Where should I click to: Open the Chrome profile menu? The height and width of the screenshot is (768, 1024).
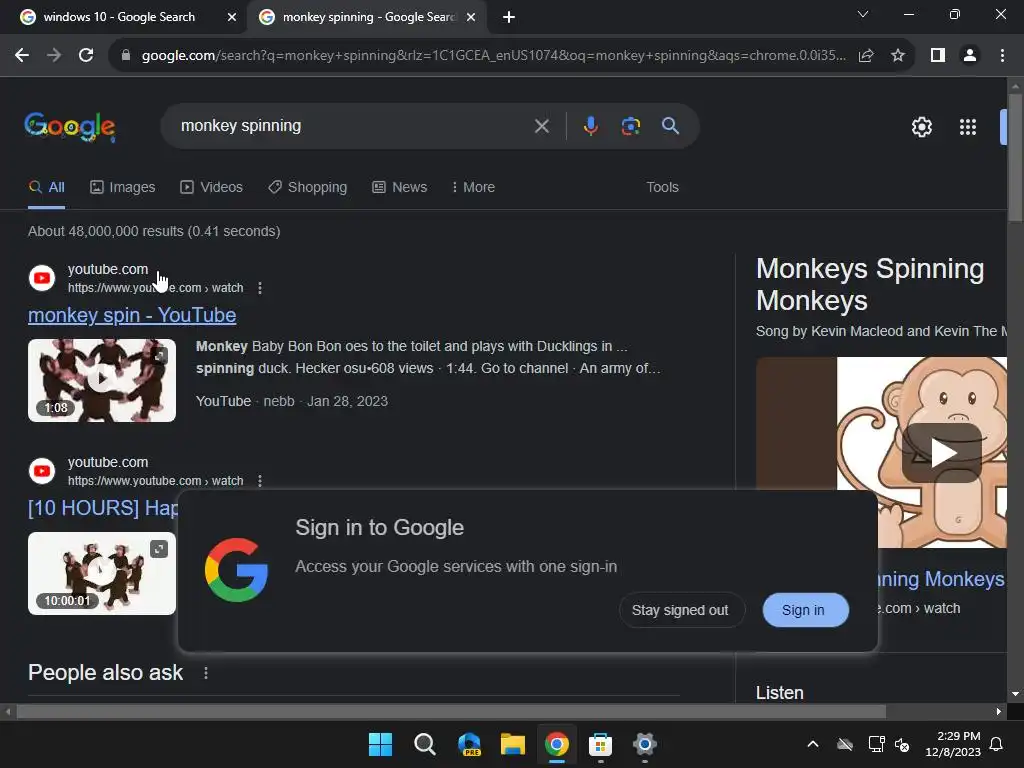click(970, 56)
